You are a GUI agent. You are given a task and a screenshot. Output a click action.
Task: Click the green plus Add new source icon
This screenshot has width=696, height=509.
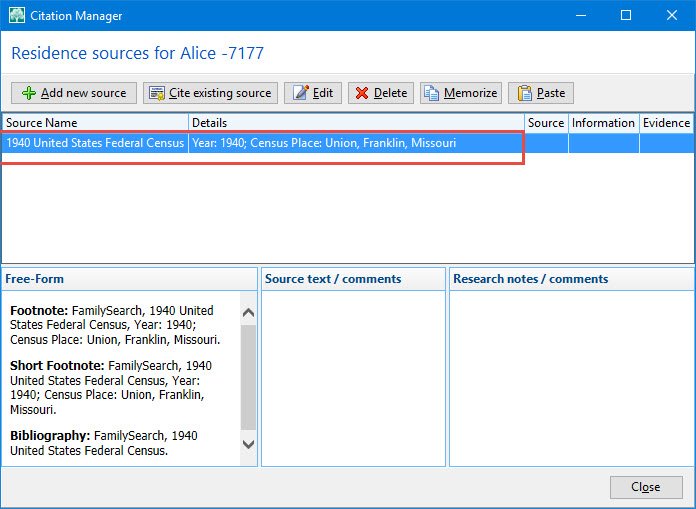tap(29, 93)
